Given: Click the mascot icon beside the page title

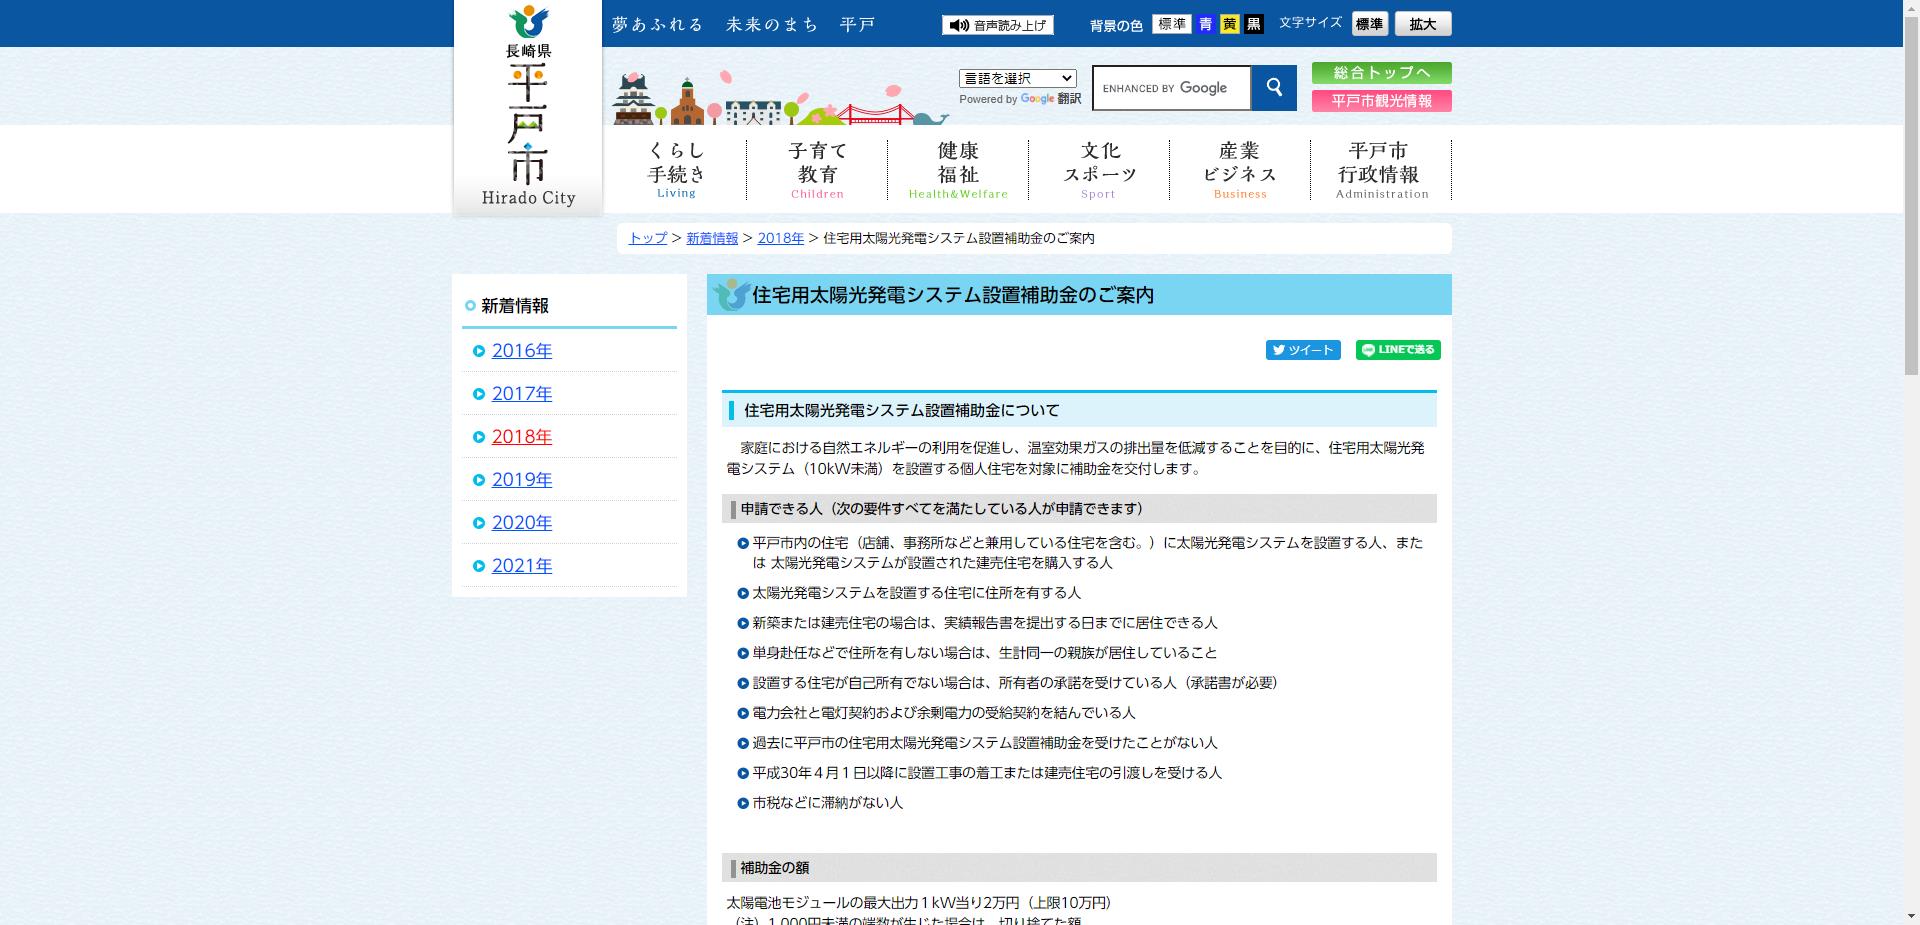Looking at the screenshot, I should pyautogui.click(x=729, y=293).
